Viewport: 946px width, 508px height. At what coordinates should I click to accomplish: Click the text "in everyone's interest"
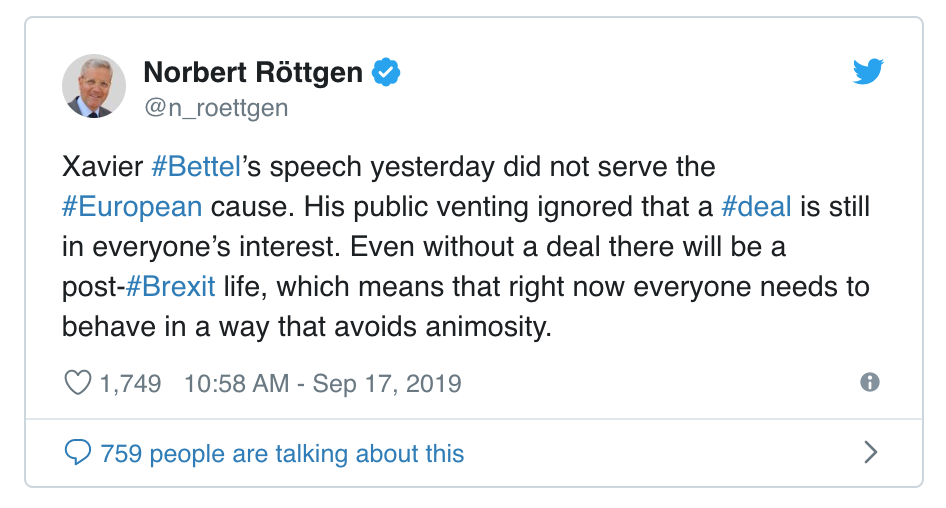click(x=200, y=247)
